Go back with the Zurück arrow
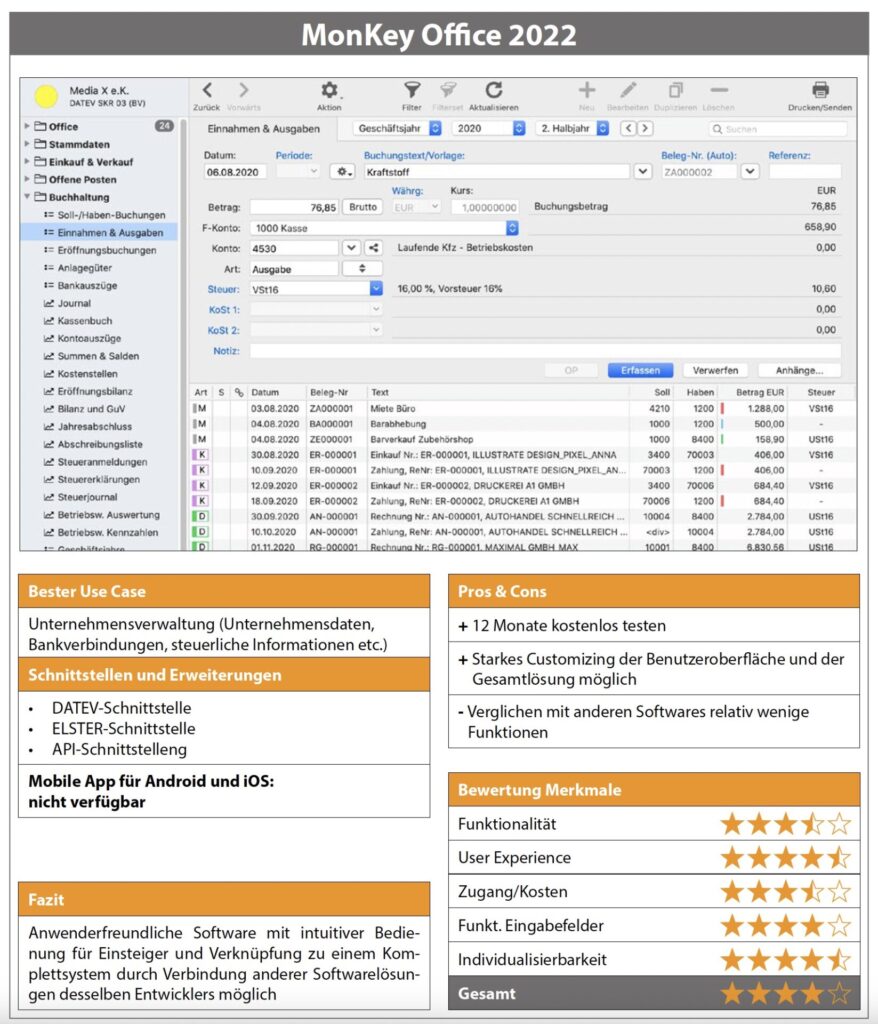 tap(207, 90)
